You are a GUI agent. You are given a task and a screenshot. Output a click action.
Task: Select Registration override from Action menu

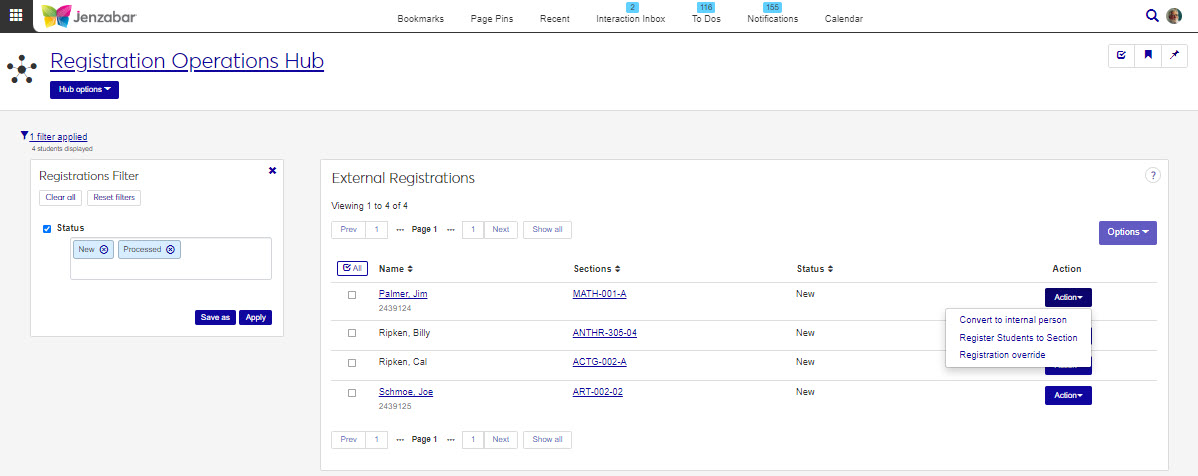click(x=1002, y=355)
